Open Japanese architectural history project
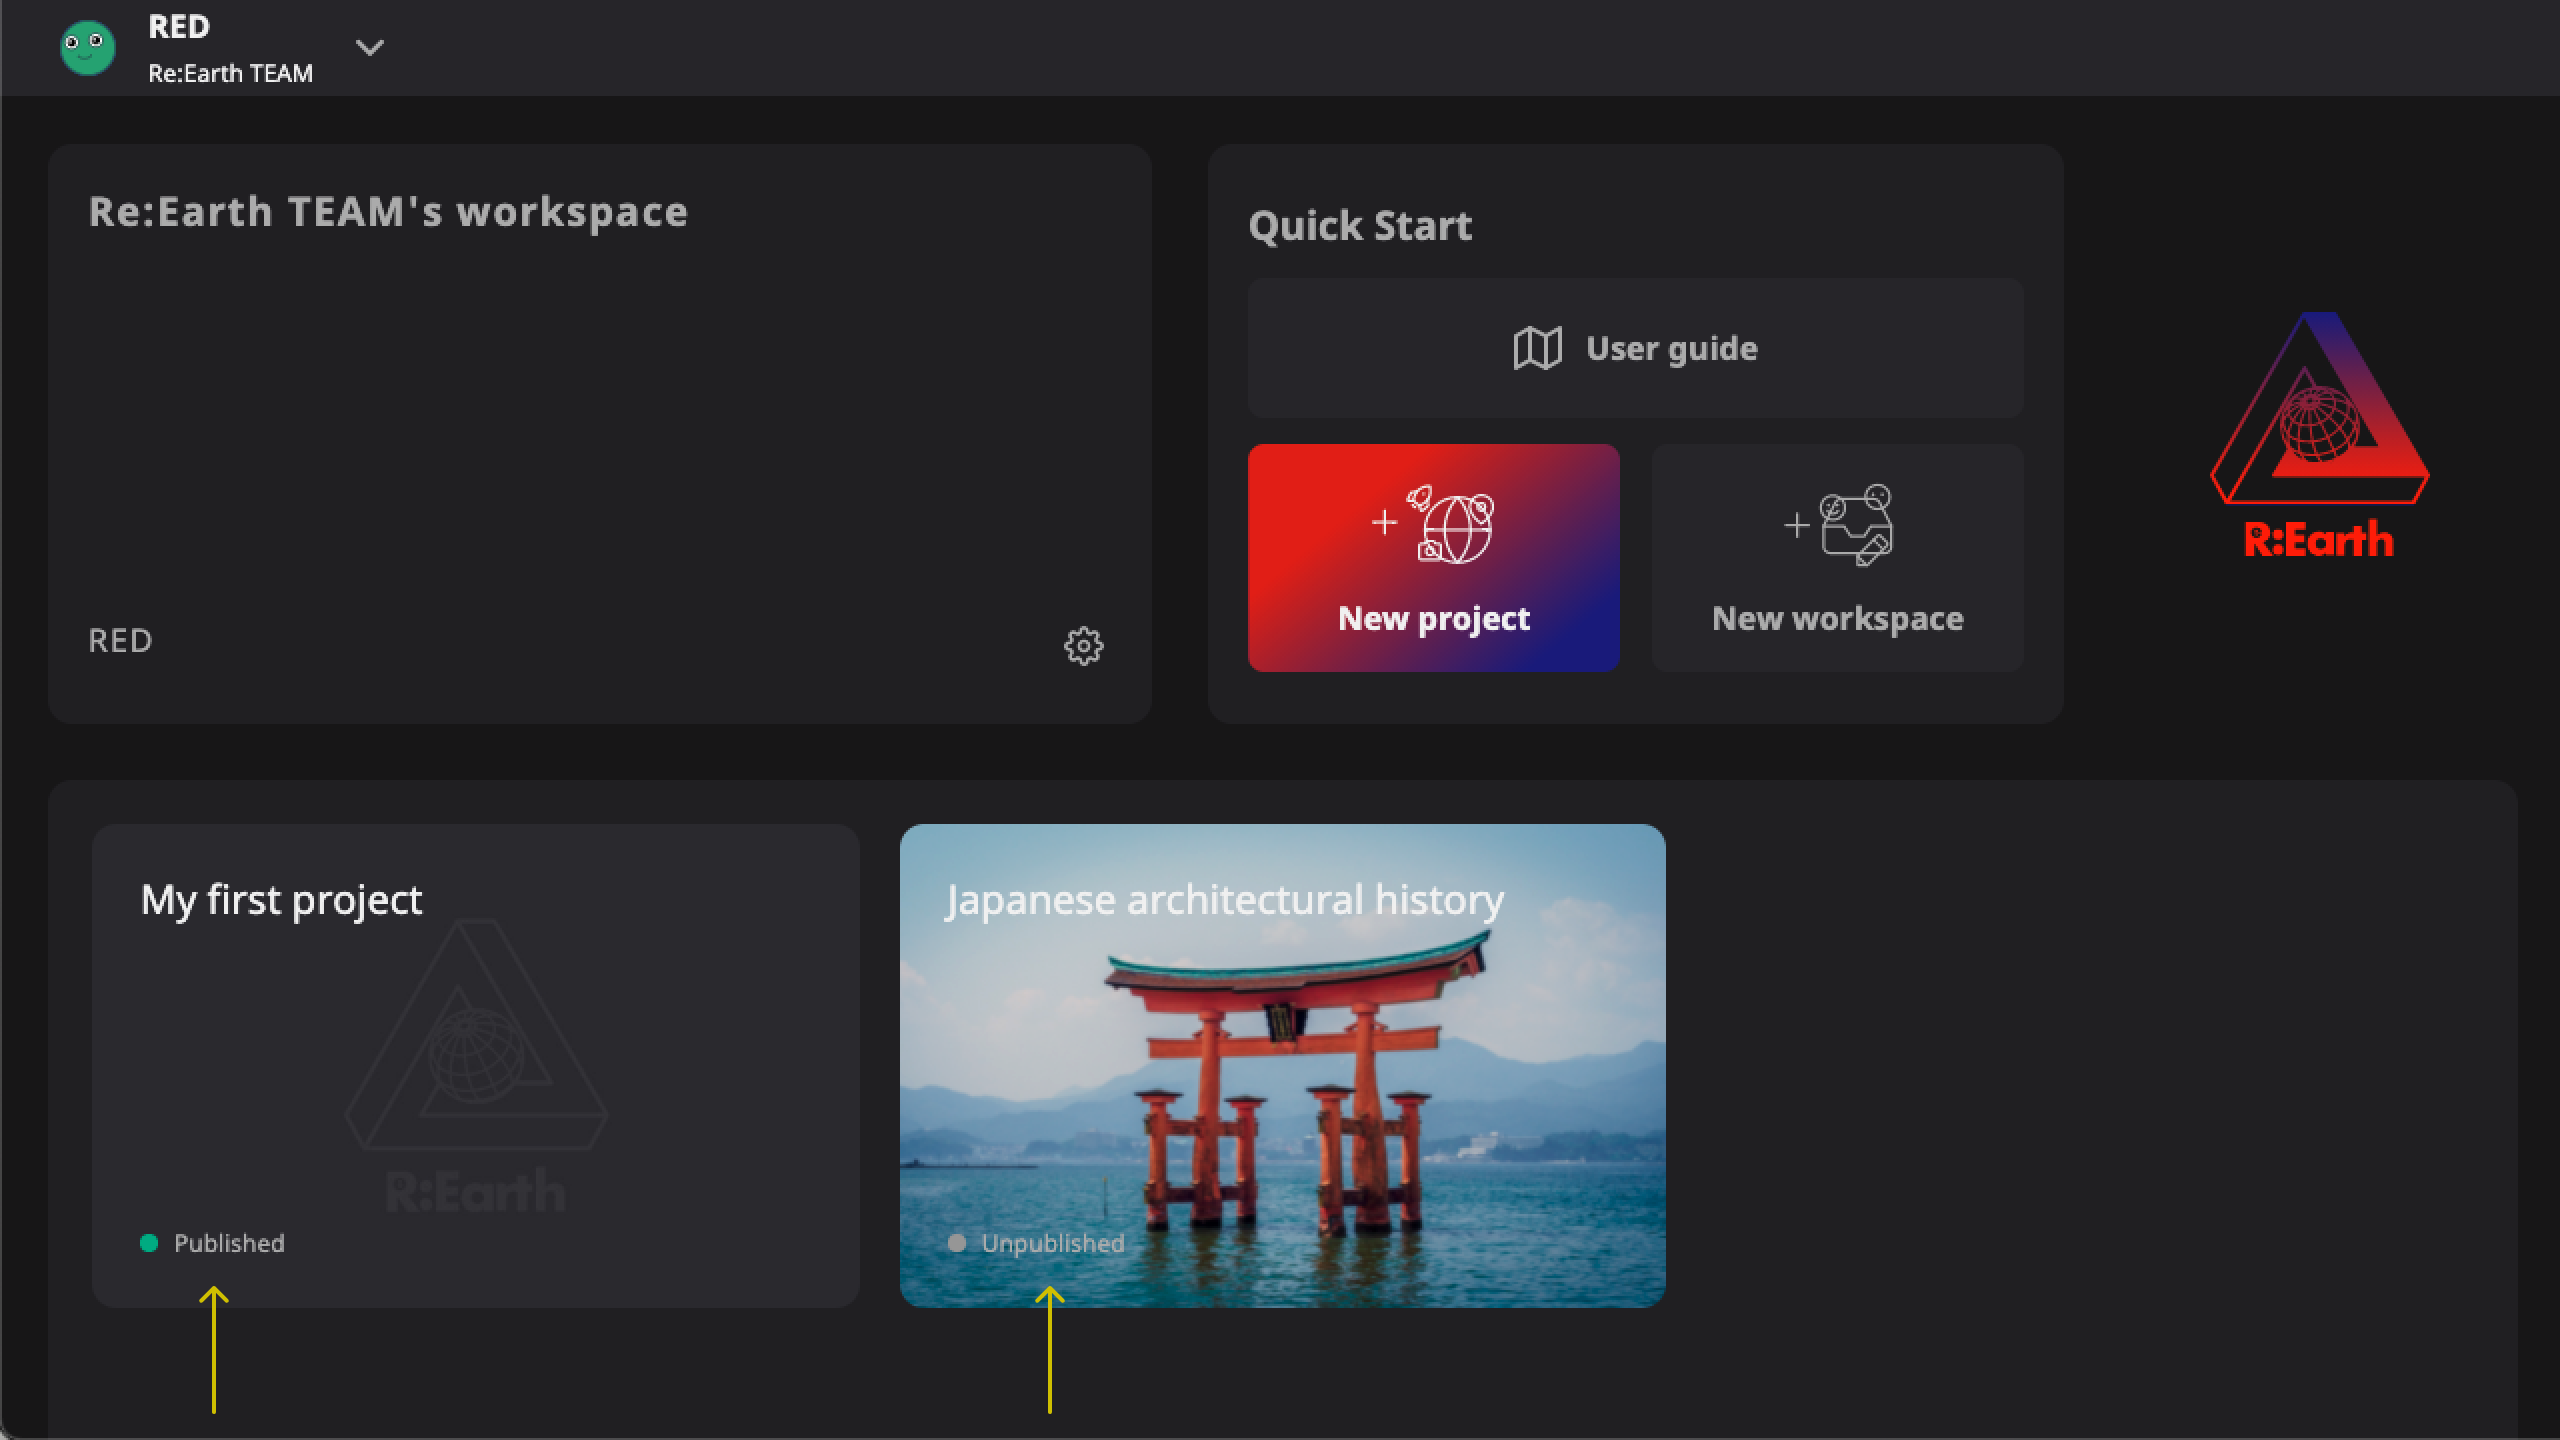Viewport: 2560px width, 1440px height. point(1282,1066)
